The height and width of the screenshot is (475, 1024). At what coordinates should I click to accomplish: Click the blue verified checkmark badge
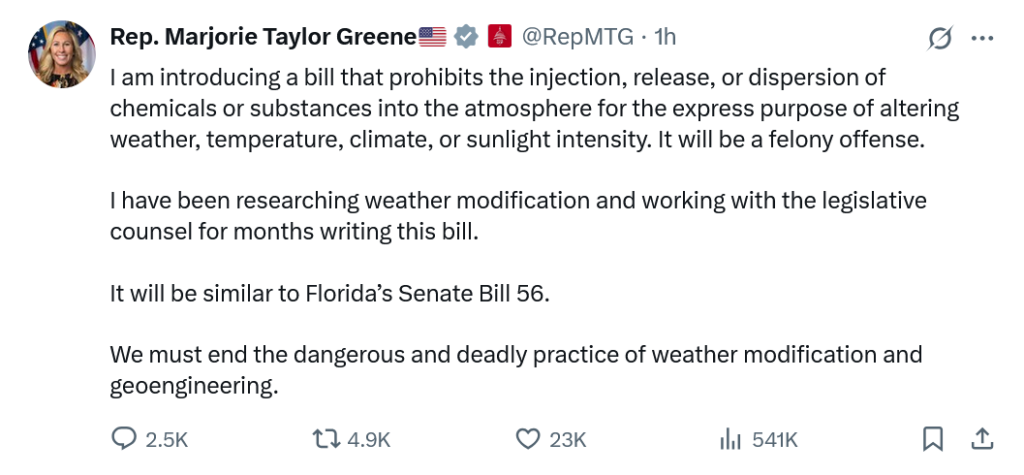[465, 37]
